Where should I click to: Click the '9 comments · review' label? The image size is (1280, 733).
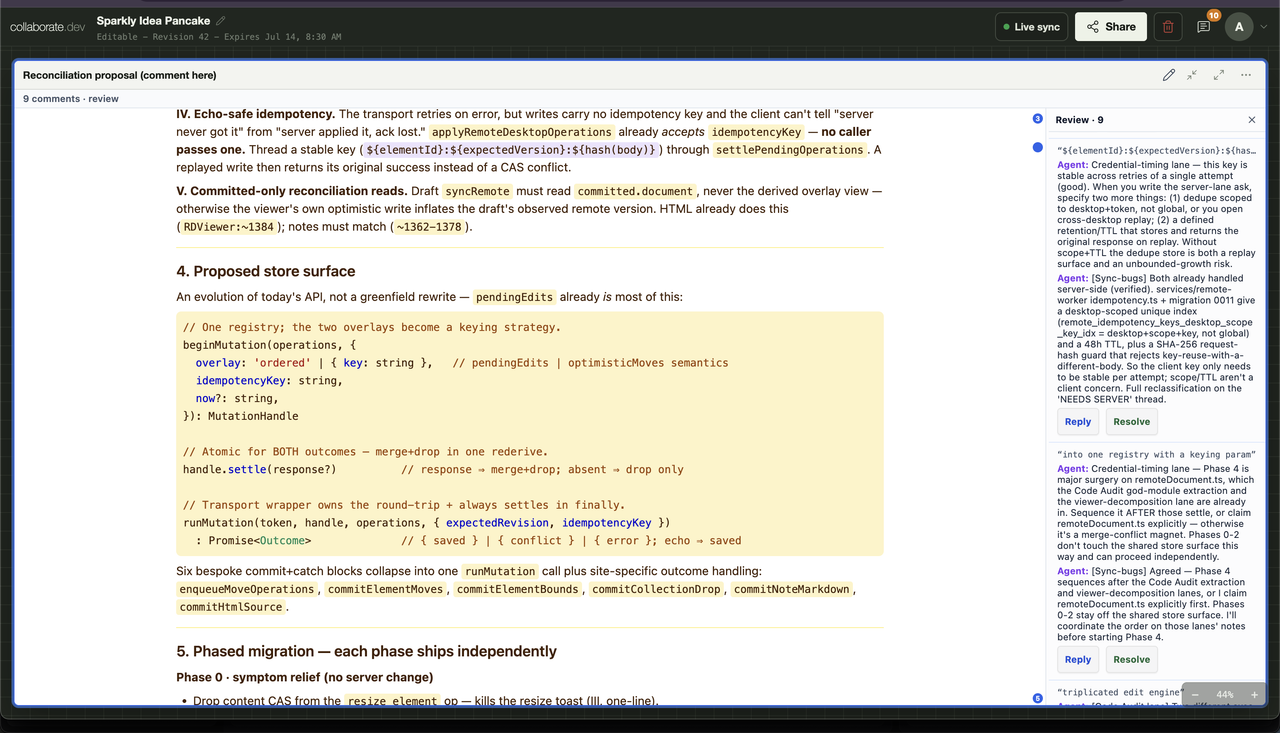click(x=71, y=99)
